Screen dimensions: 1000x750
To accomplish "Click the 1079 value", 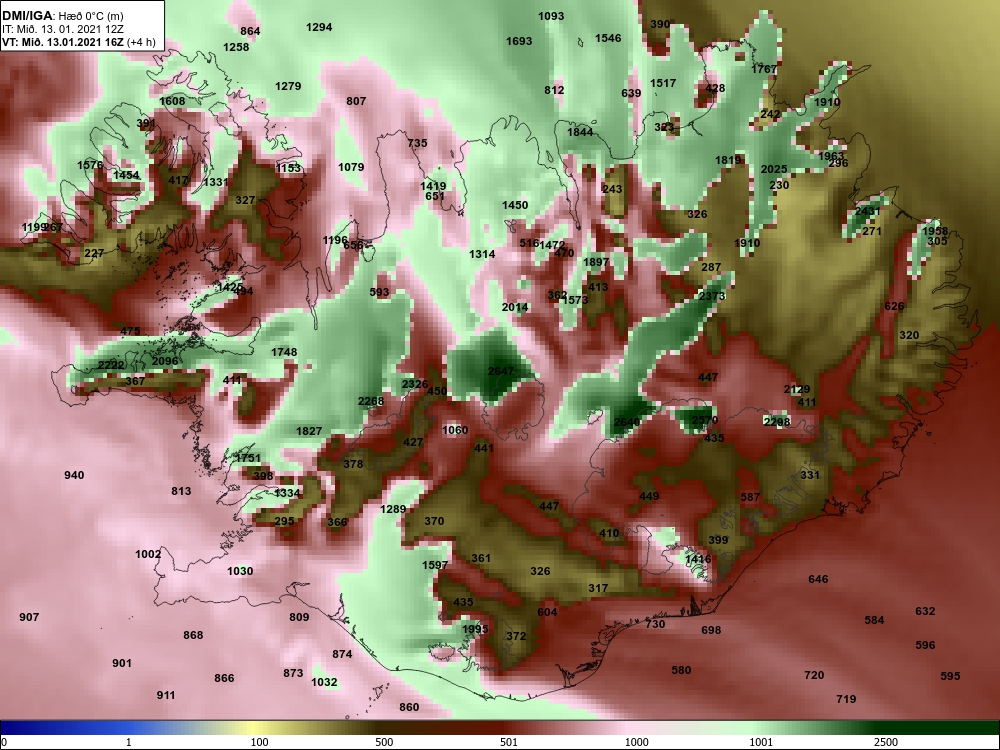I will click(x=351, y=167).
